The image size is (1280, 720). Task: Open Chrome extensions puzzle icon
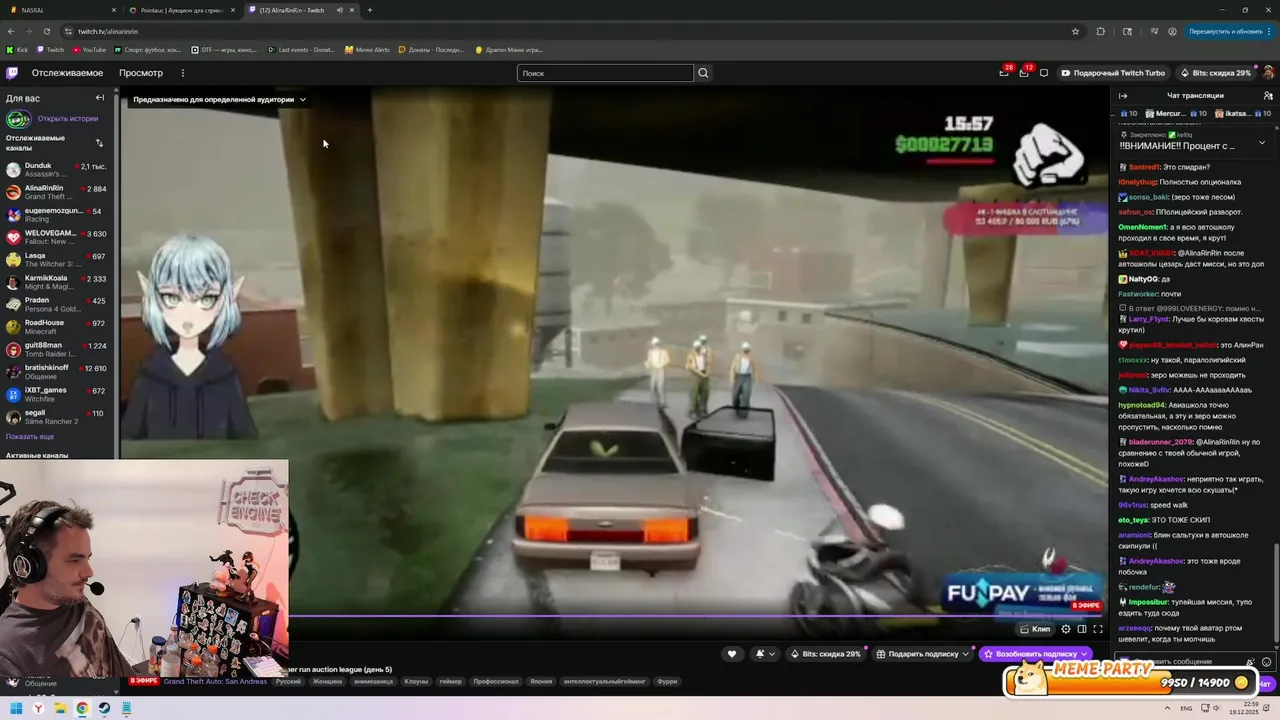[x=1101, y=31]
